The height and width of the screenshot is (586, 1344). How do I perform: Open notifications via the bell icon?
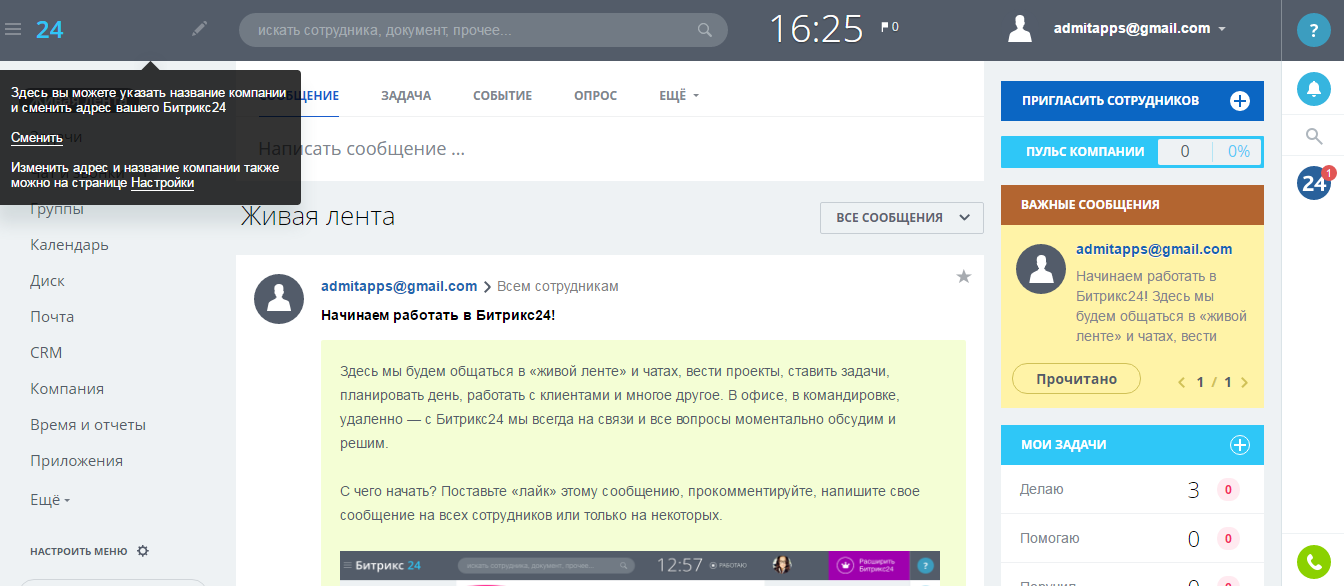pyautogui.click(x=1313, y=90)
